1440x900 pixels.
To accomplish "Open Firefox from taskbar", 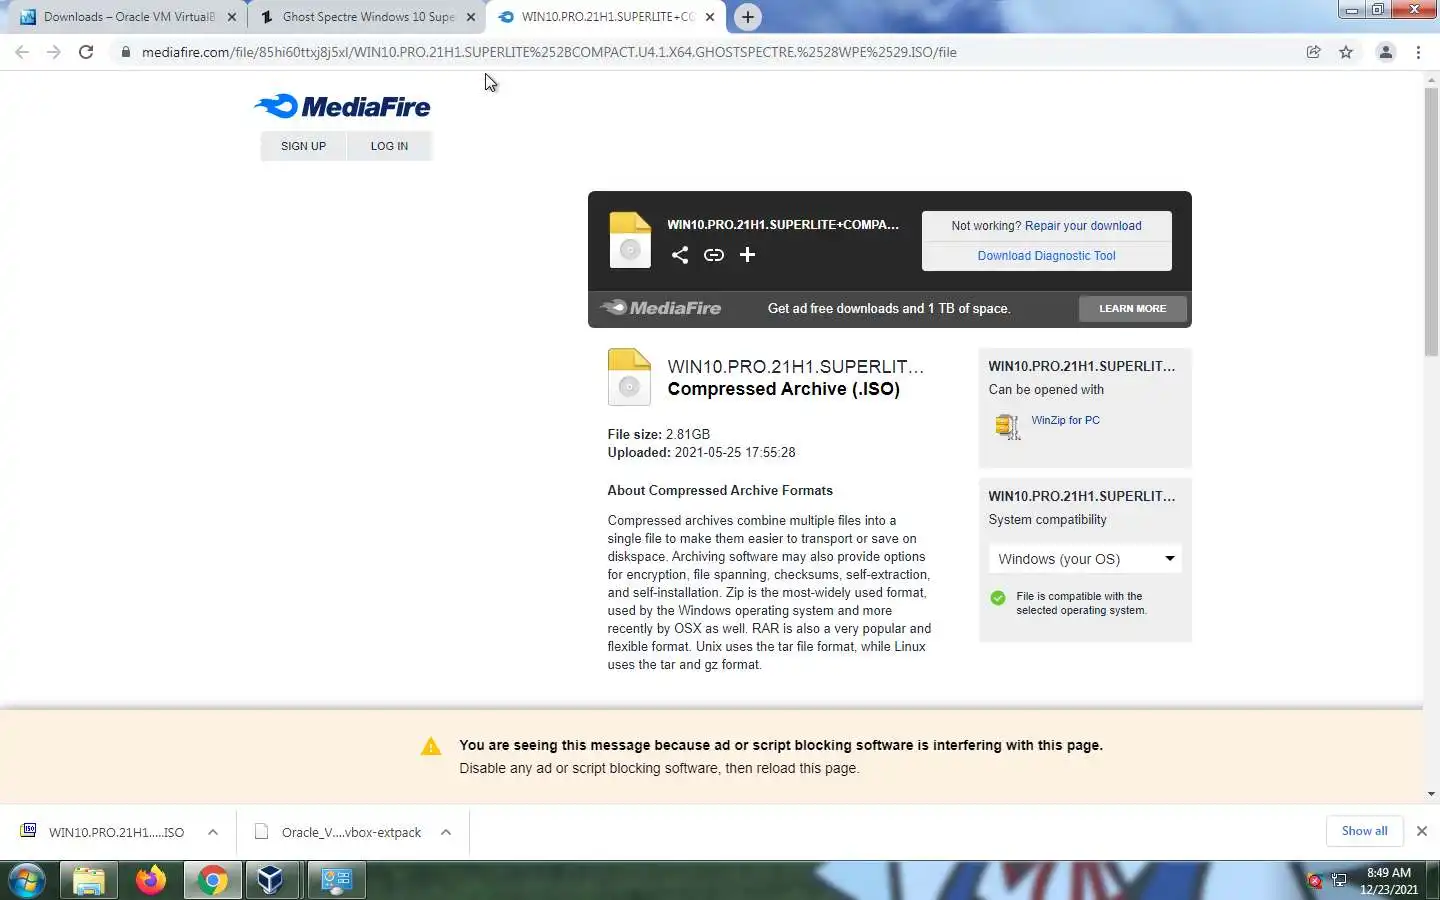I will pyautogui.click(x=151, y=880).
